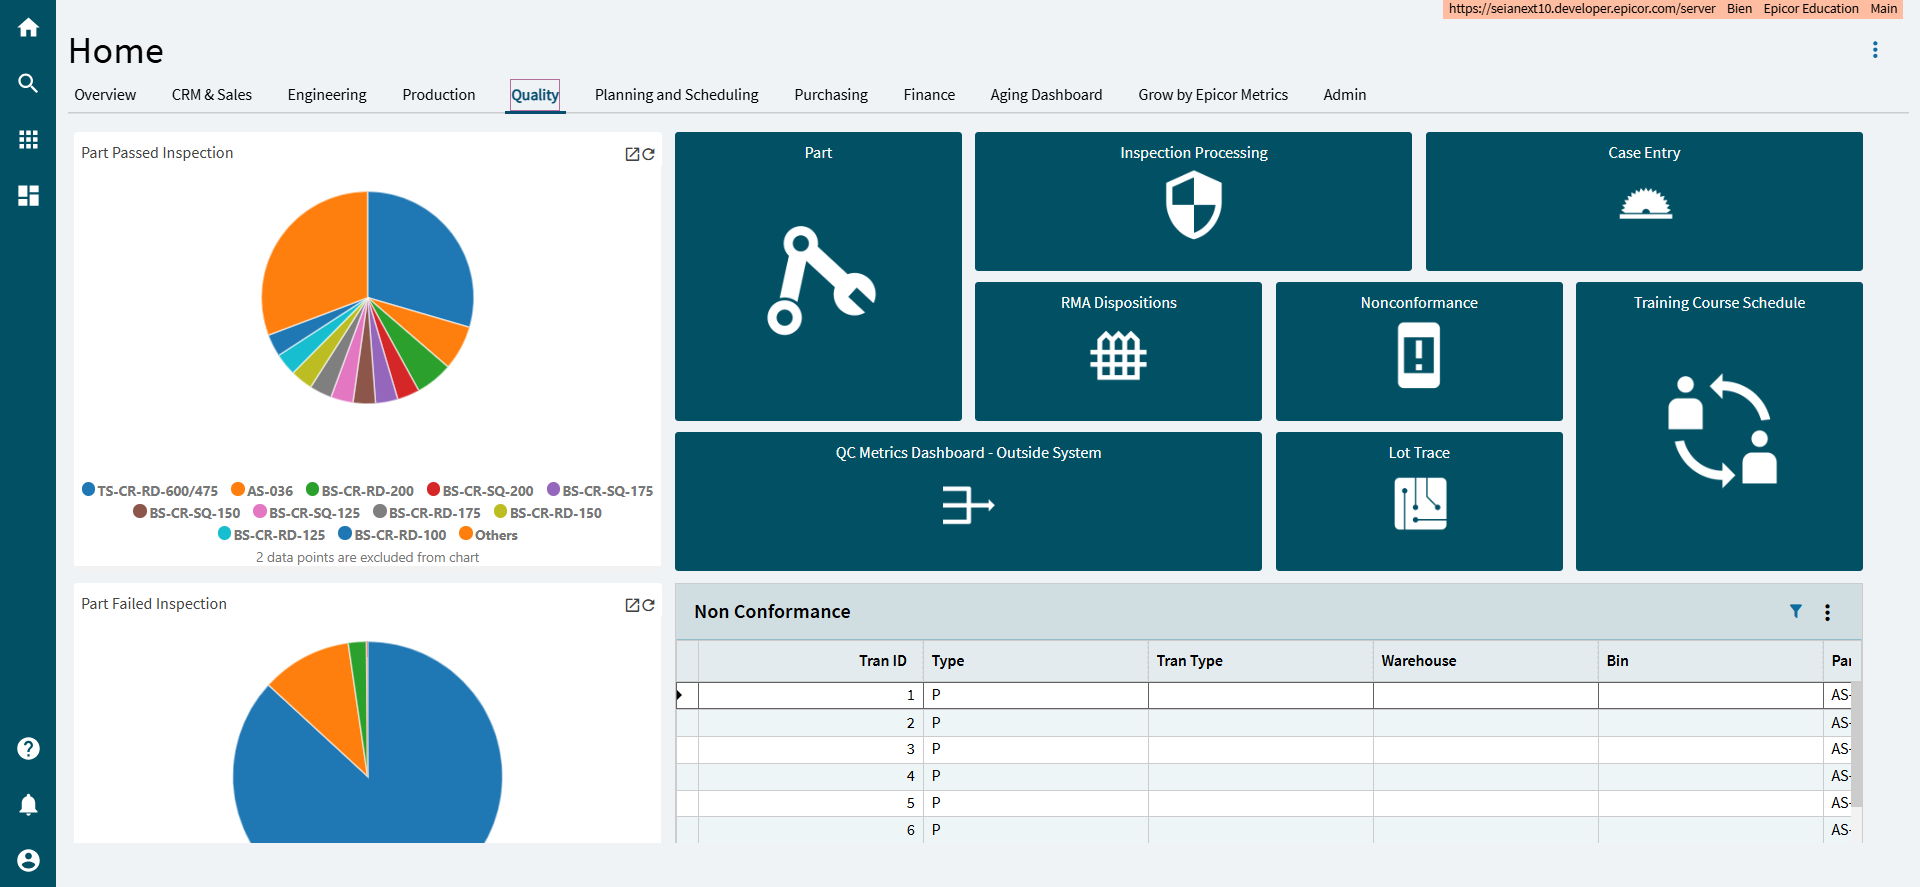Image resolution: width=1920 pixels, height=887 pixels.
Task: Expand Part Failed Inspection chart in new window
Action: 632,605
